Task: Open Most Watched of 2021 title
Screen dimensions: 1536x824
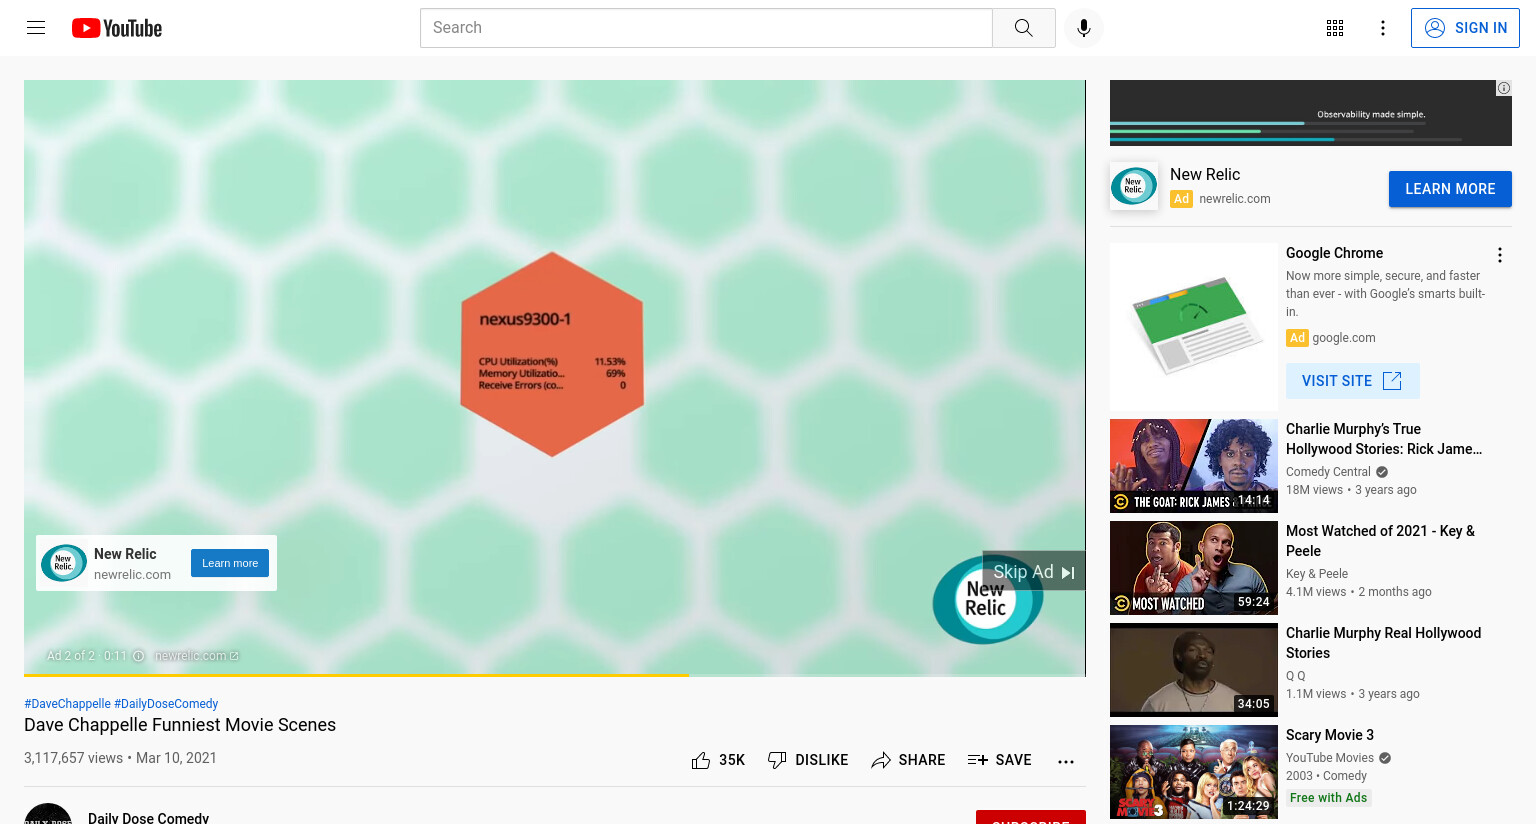Action: (x=1380, y=541)
